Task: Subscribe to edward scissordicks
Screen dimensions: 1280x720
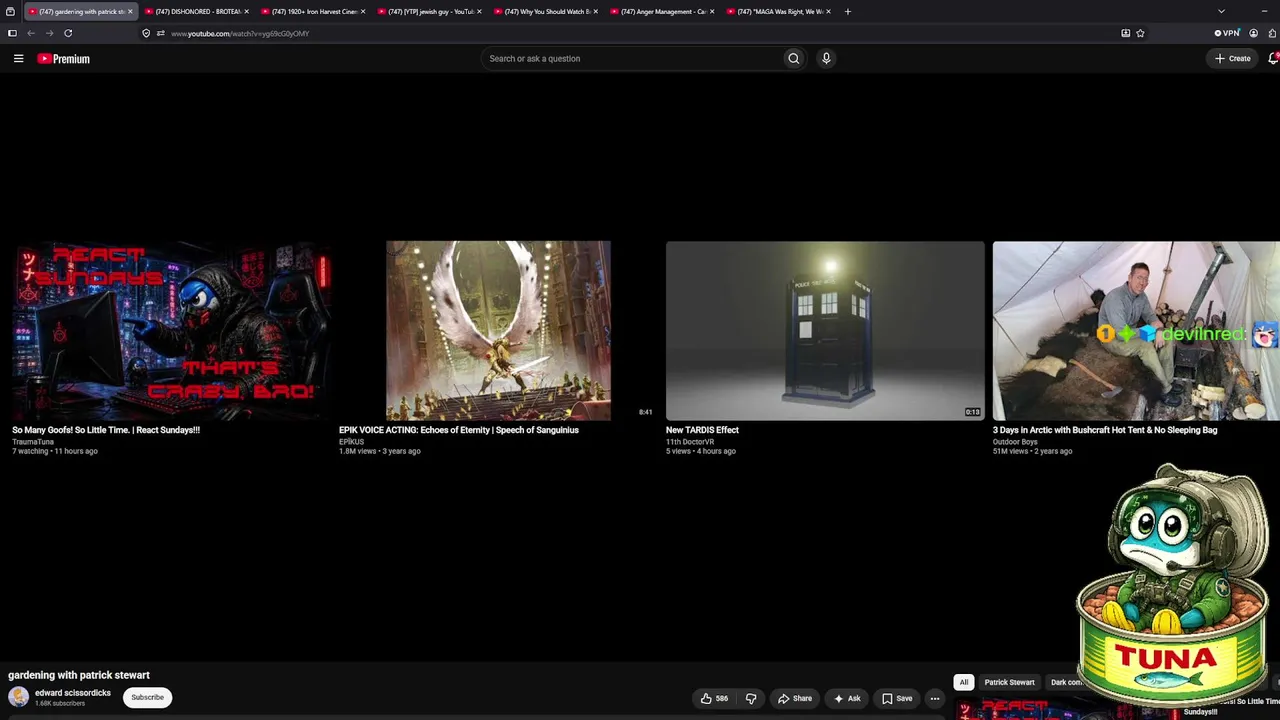Action: [147, 697]
